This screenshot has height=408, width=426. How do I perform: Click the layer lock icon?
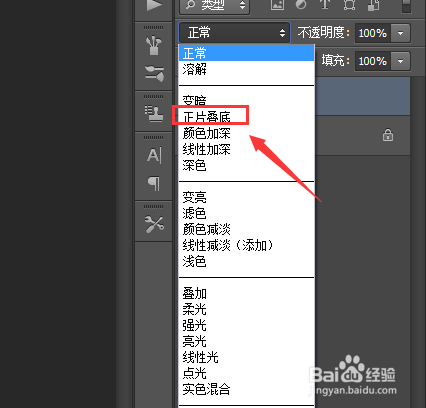click(388, 135)
